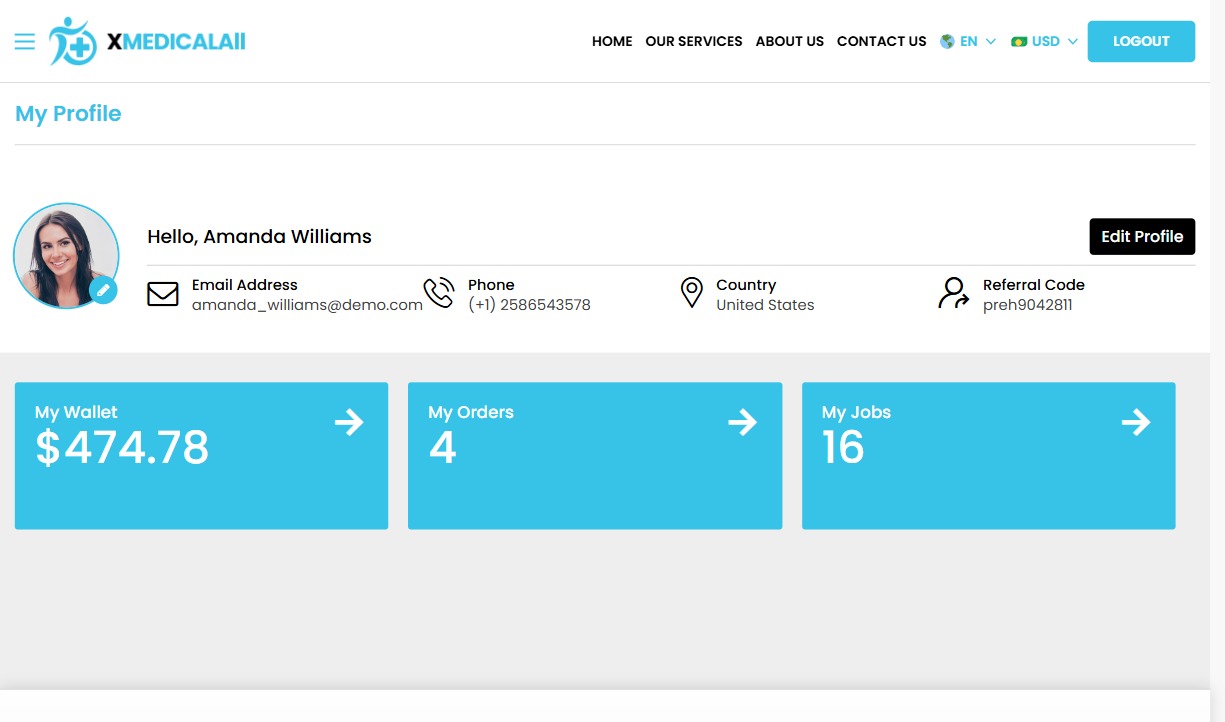Select Contact Us in navigation

pos(881,42)
